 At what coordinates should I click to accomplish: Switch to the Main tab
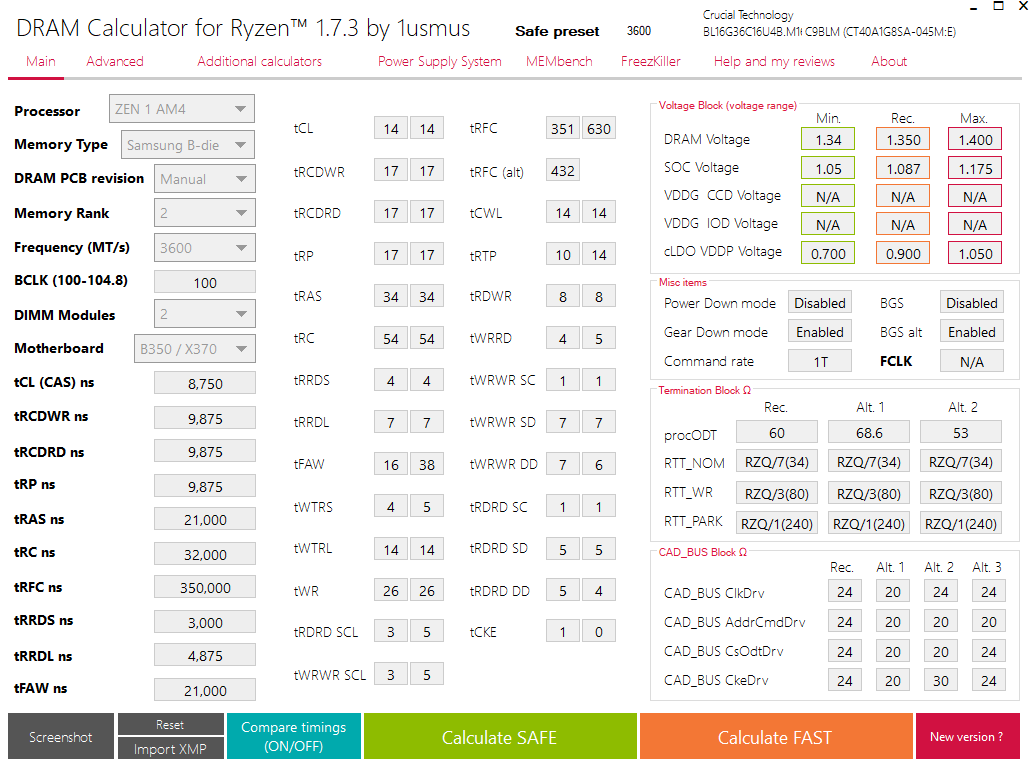click(41, 61)
